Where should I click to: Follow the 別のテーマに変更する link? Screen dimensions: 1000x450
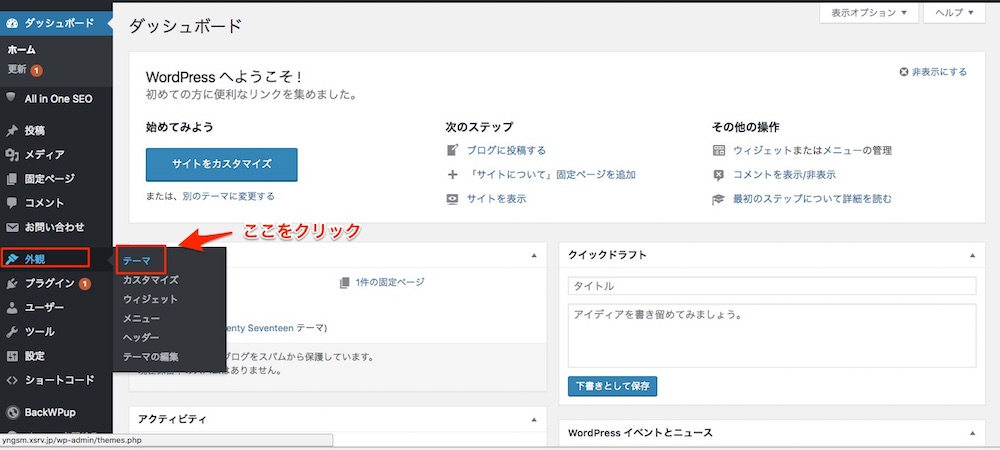coord(228,196)
